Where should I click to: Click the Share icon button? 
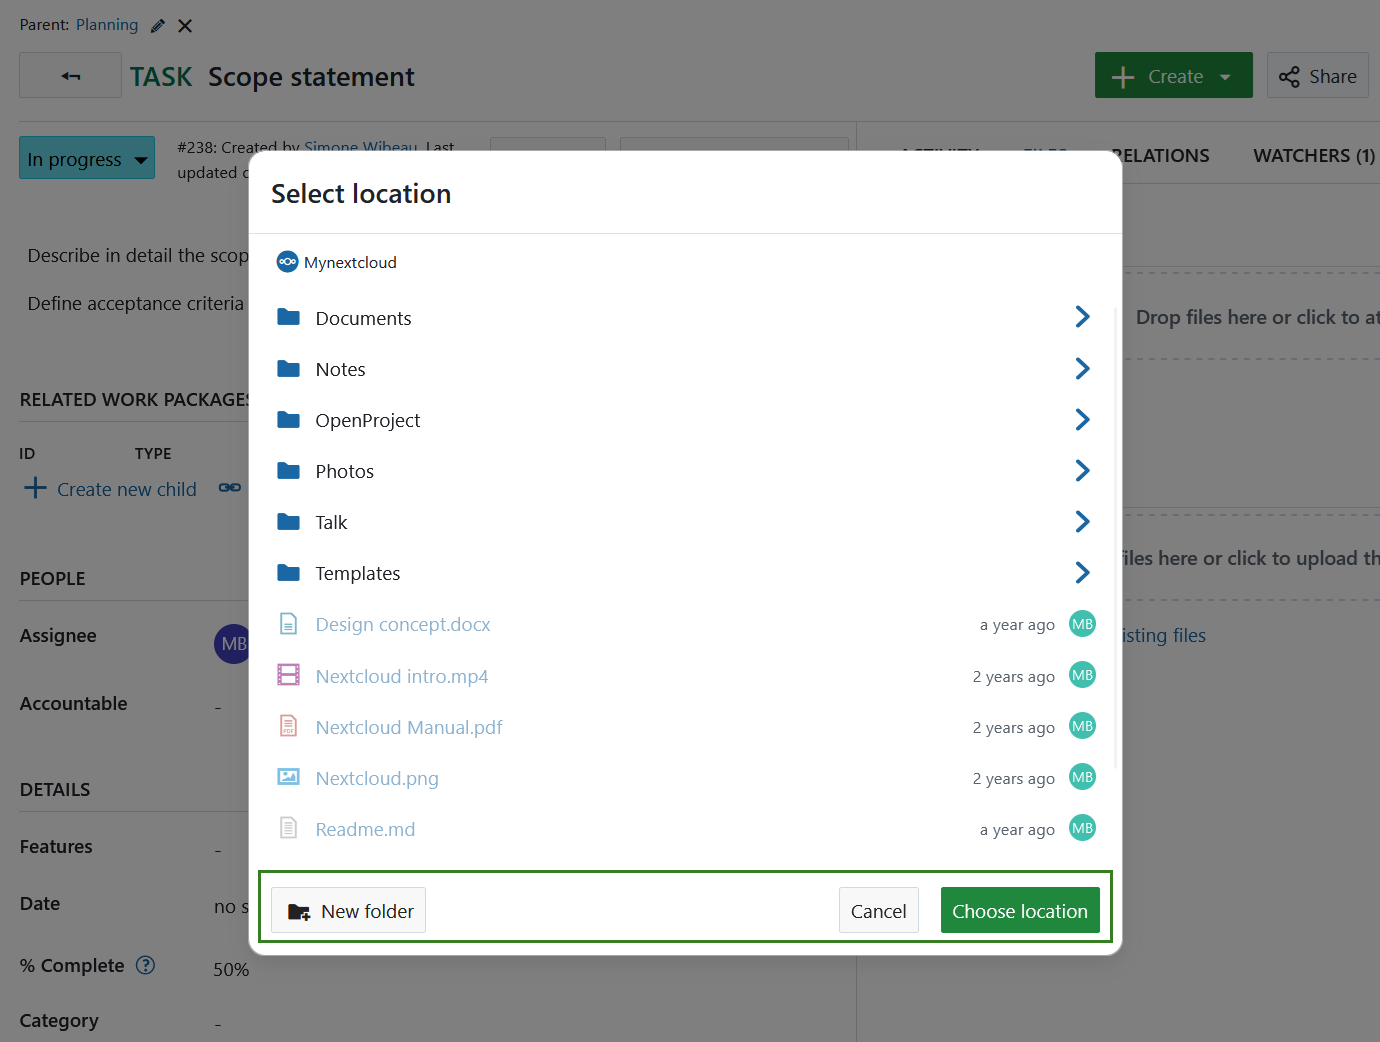[x=1289, y=75]
